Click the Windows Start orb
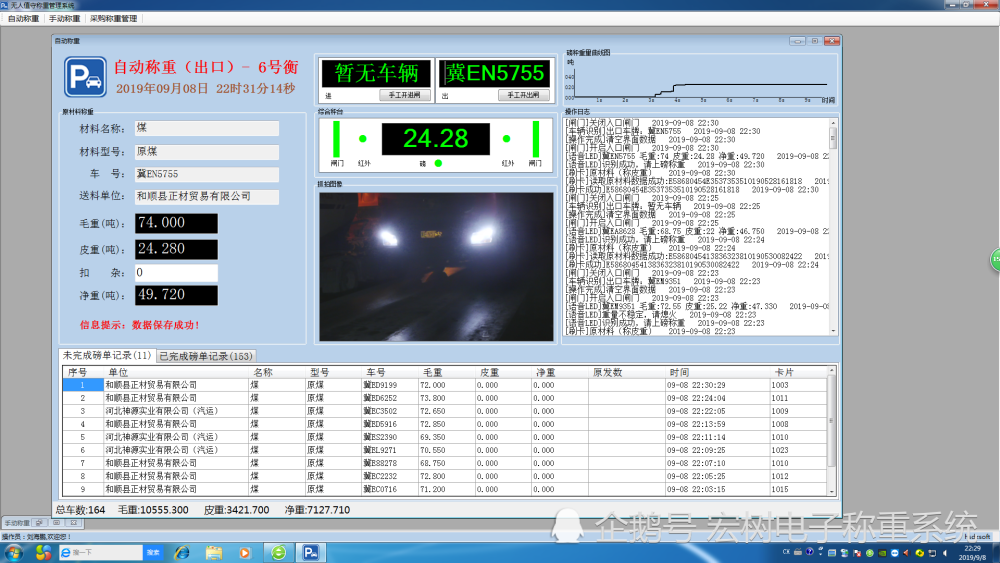This screenshot has height=563, width=1000. pos(13,553)
